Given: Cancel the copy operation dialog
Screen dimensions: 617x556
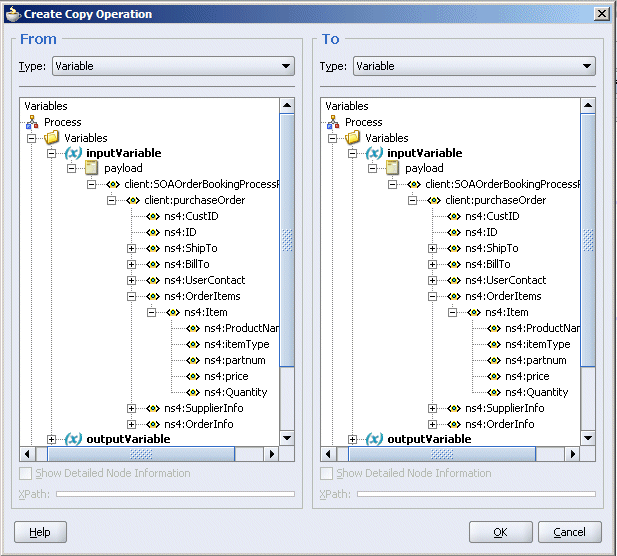Looking at the screenshot, I should click(569, 532).
